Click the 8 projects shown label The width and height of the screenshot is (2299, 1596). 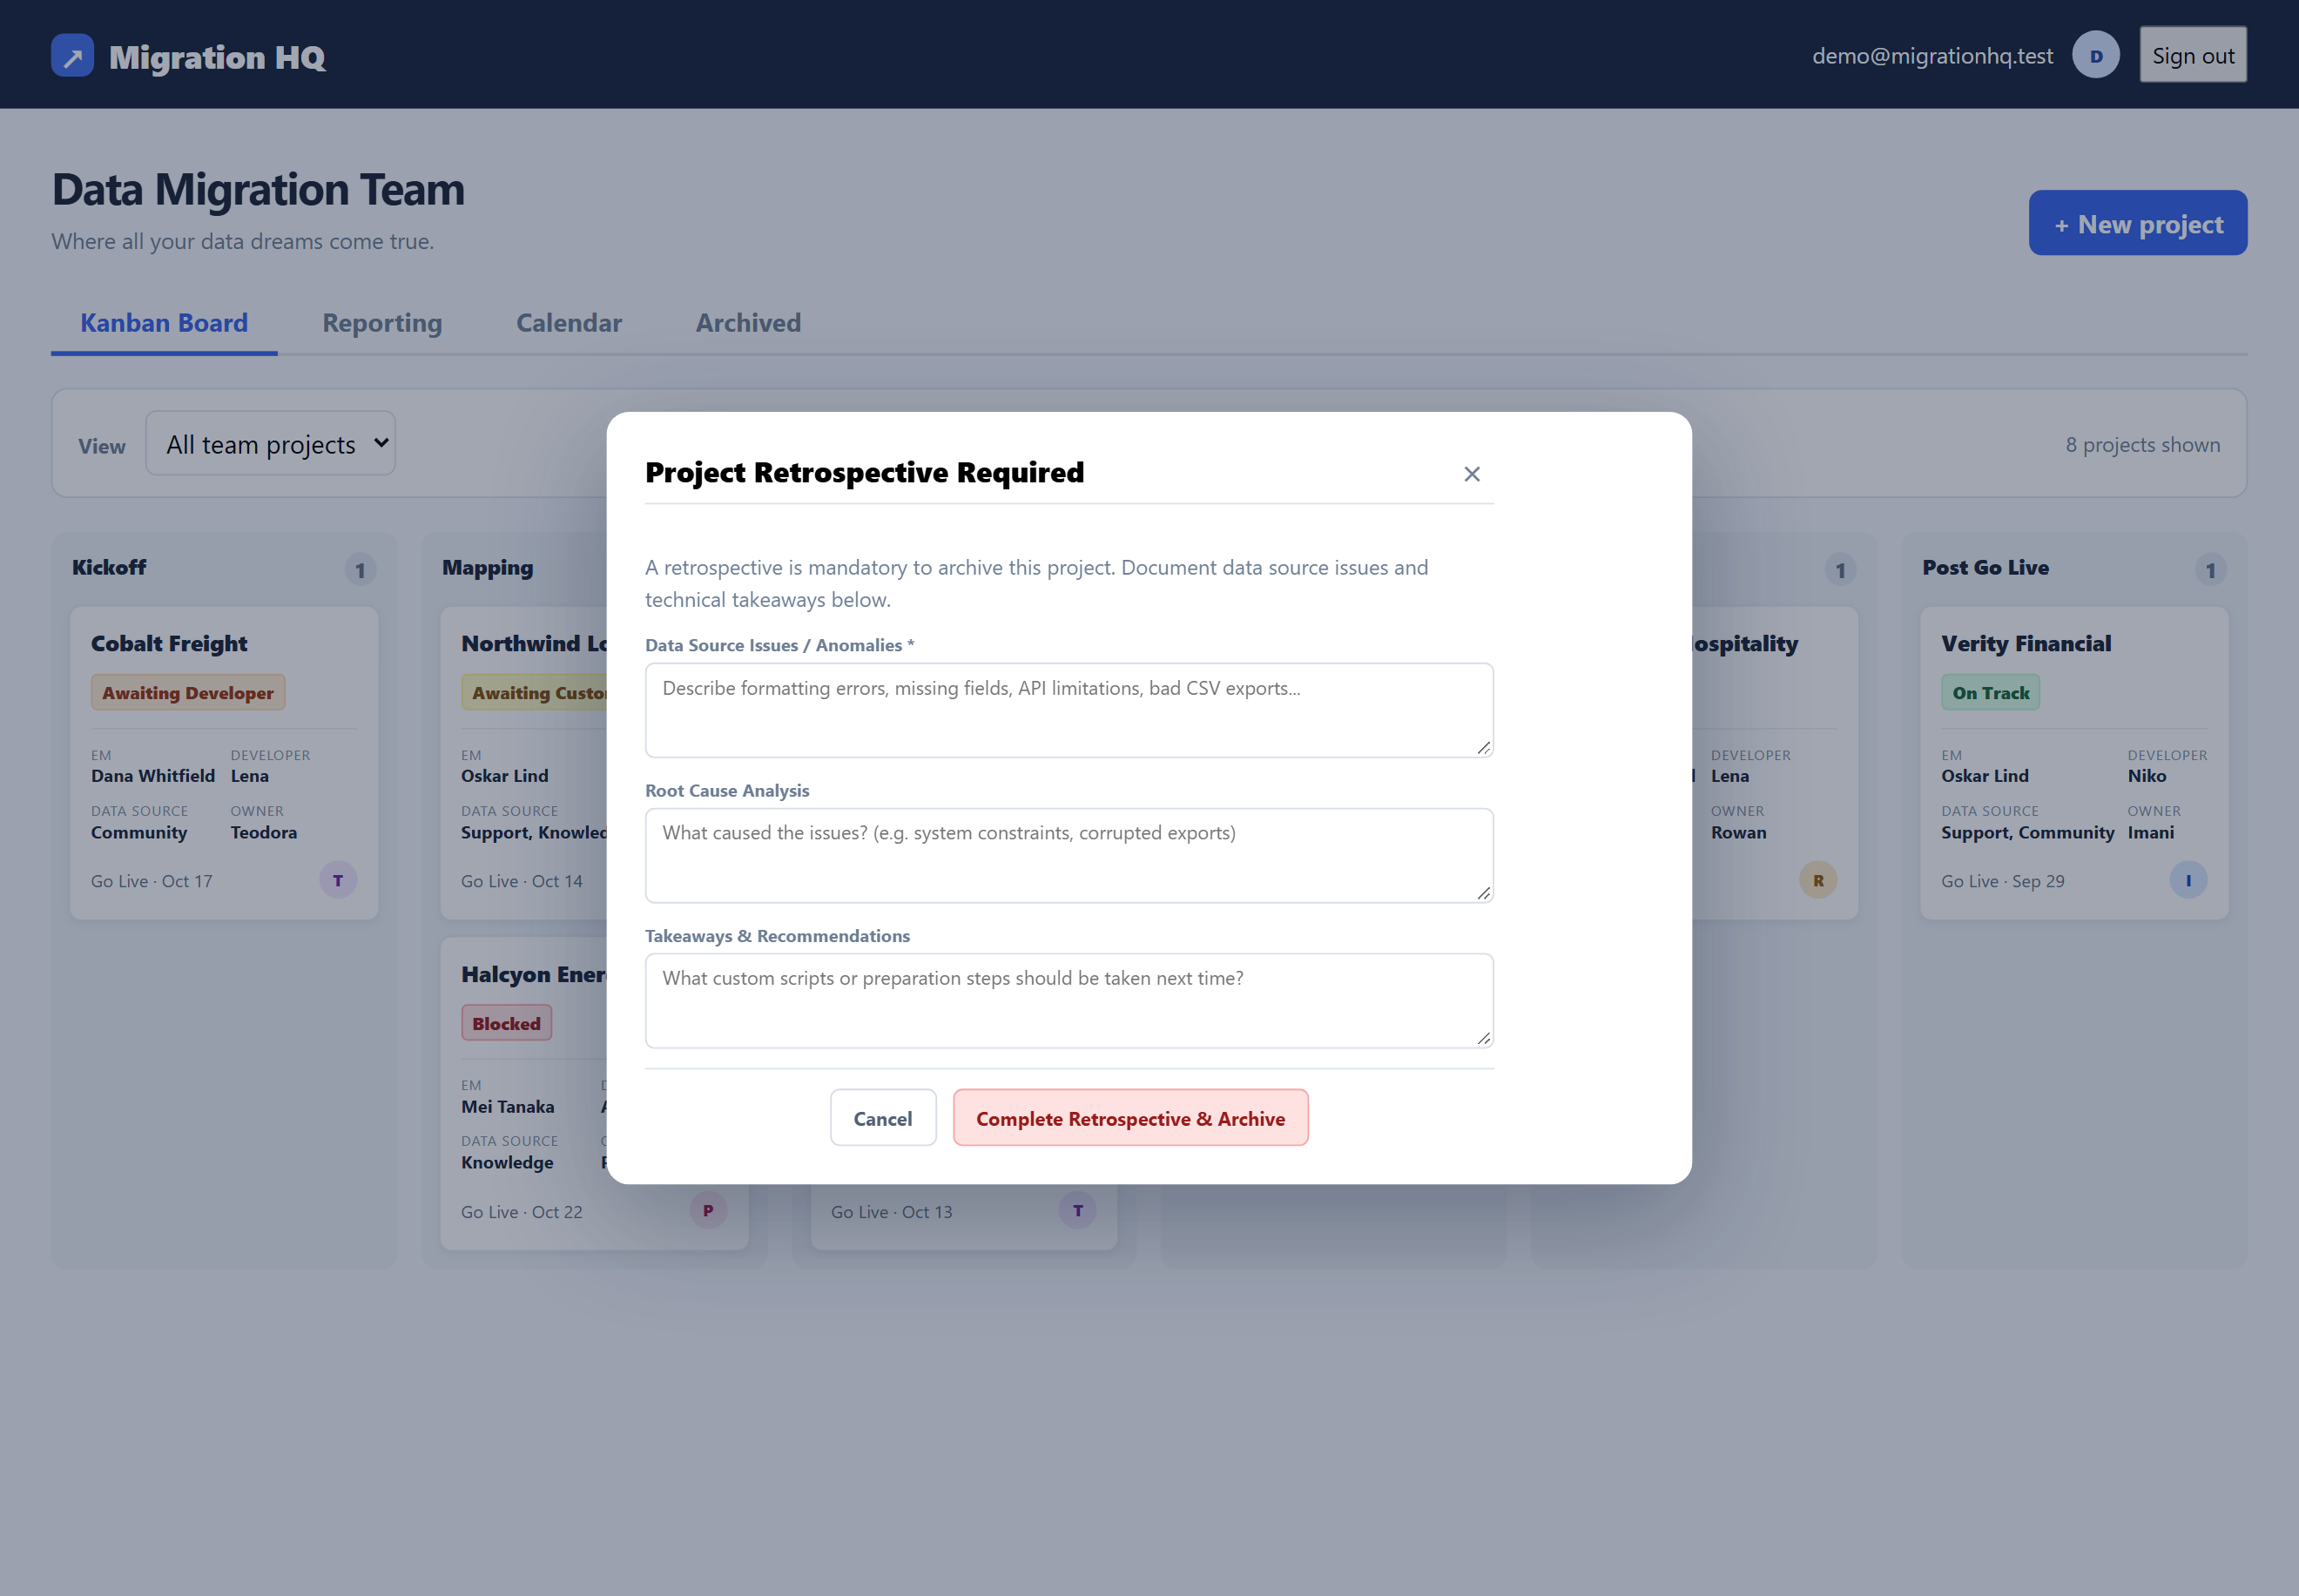[x=2142, y=445]
